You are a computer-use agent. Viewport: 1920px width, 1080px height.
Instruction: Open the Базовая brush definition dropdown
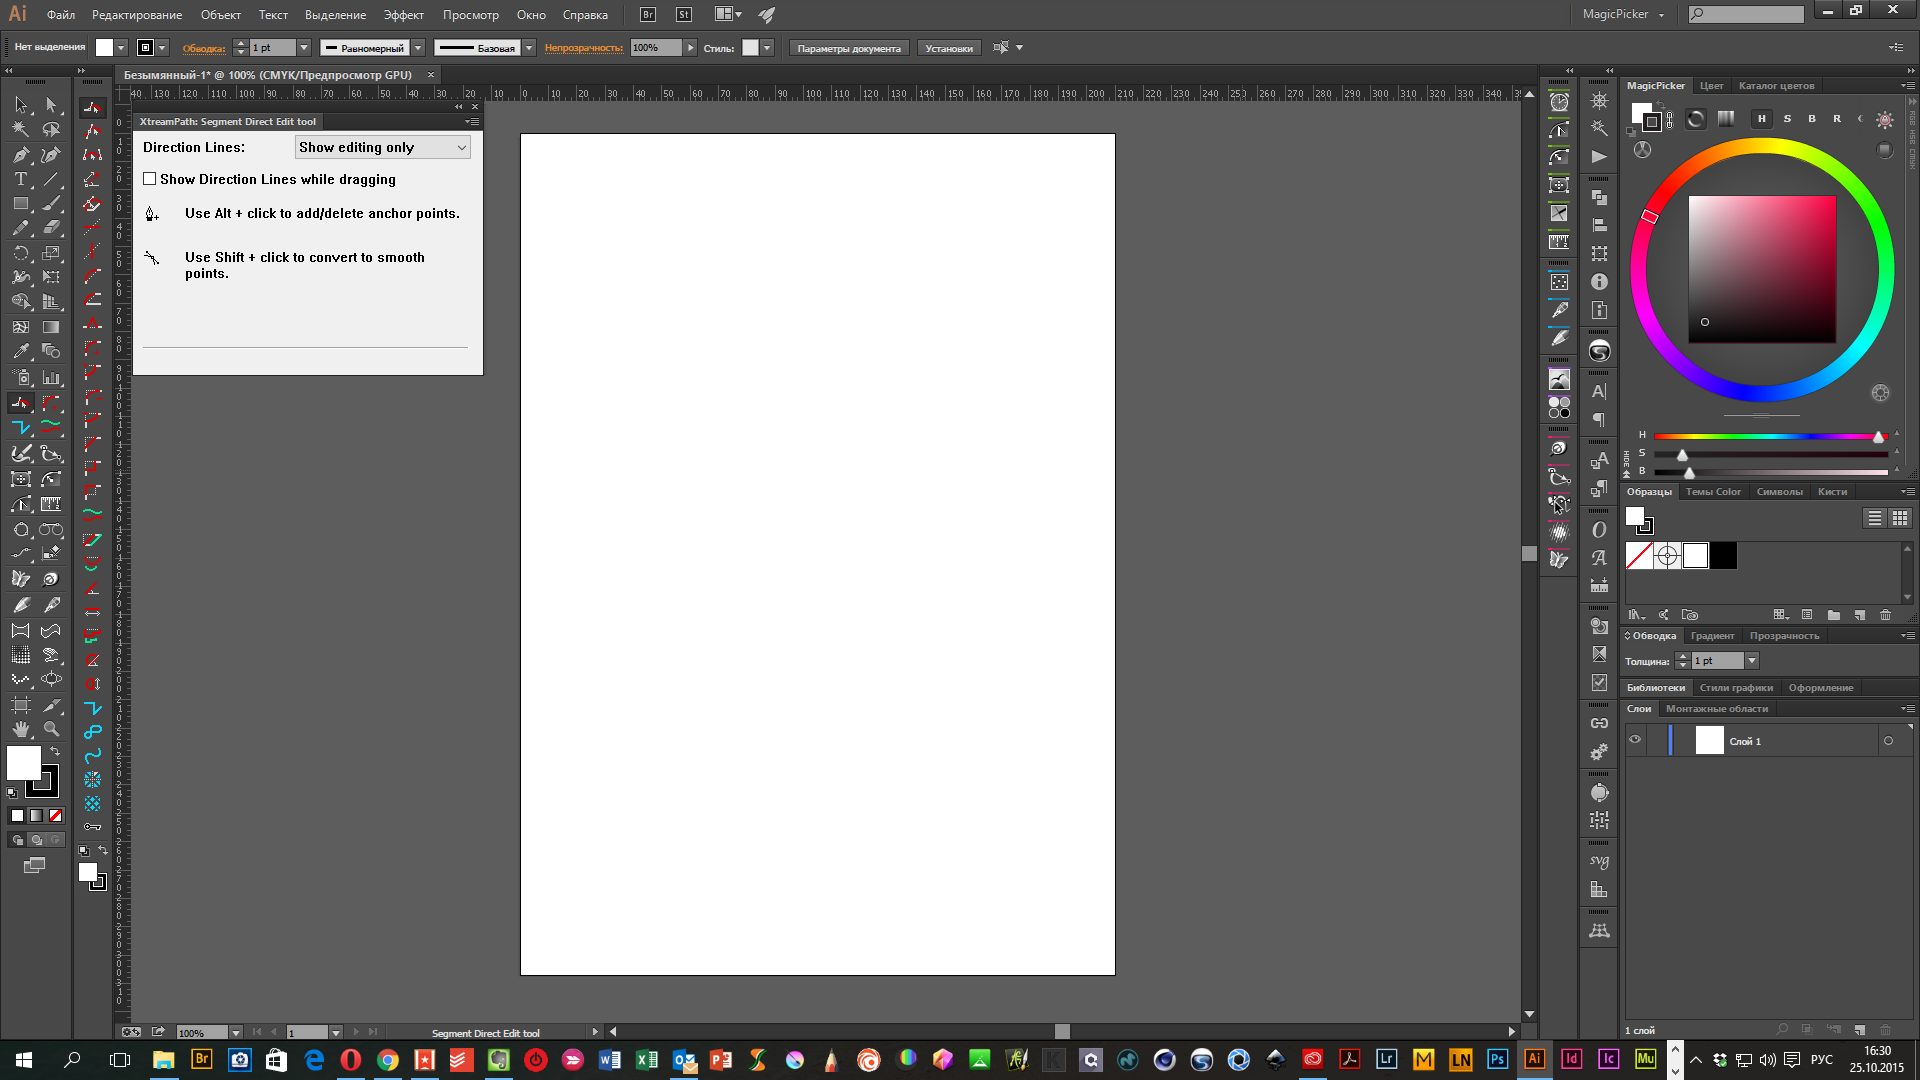tap(529, 48)
